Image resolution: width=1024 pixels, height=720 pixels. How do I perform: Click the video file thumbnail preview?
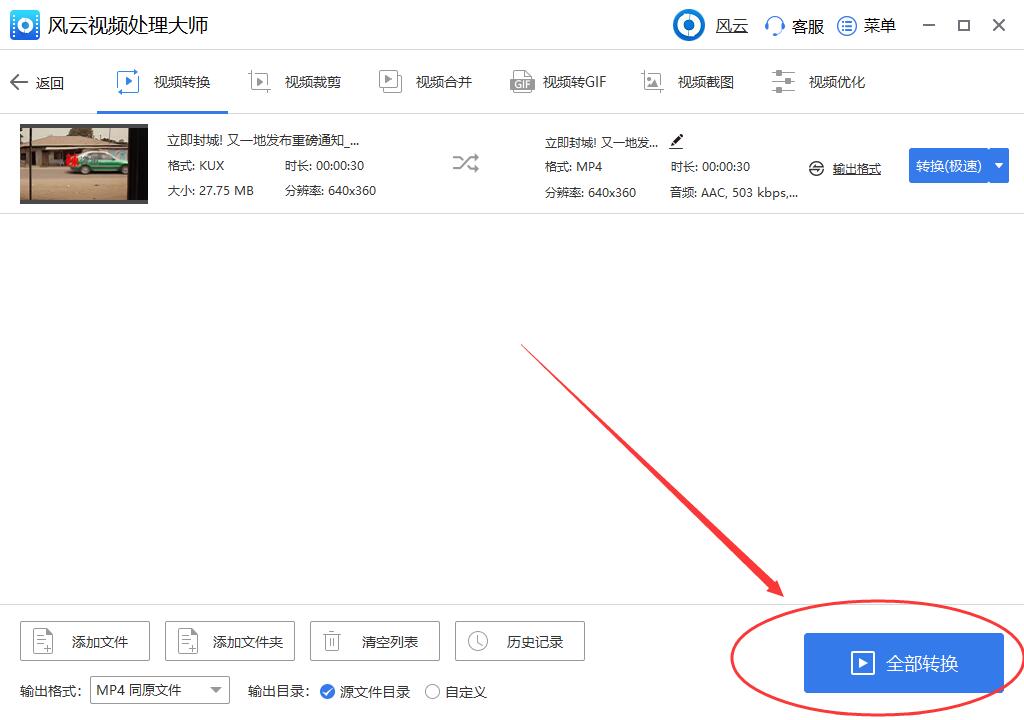click(83, 164)
